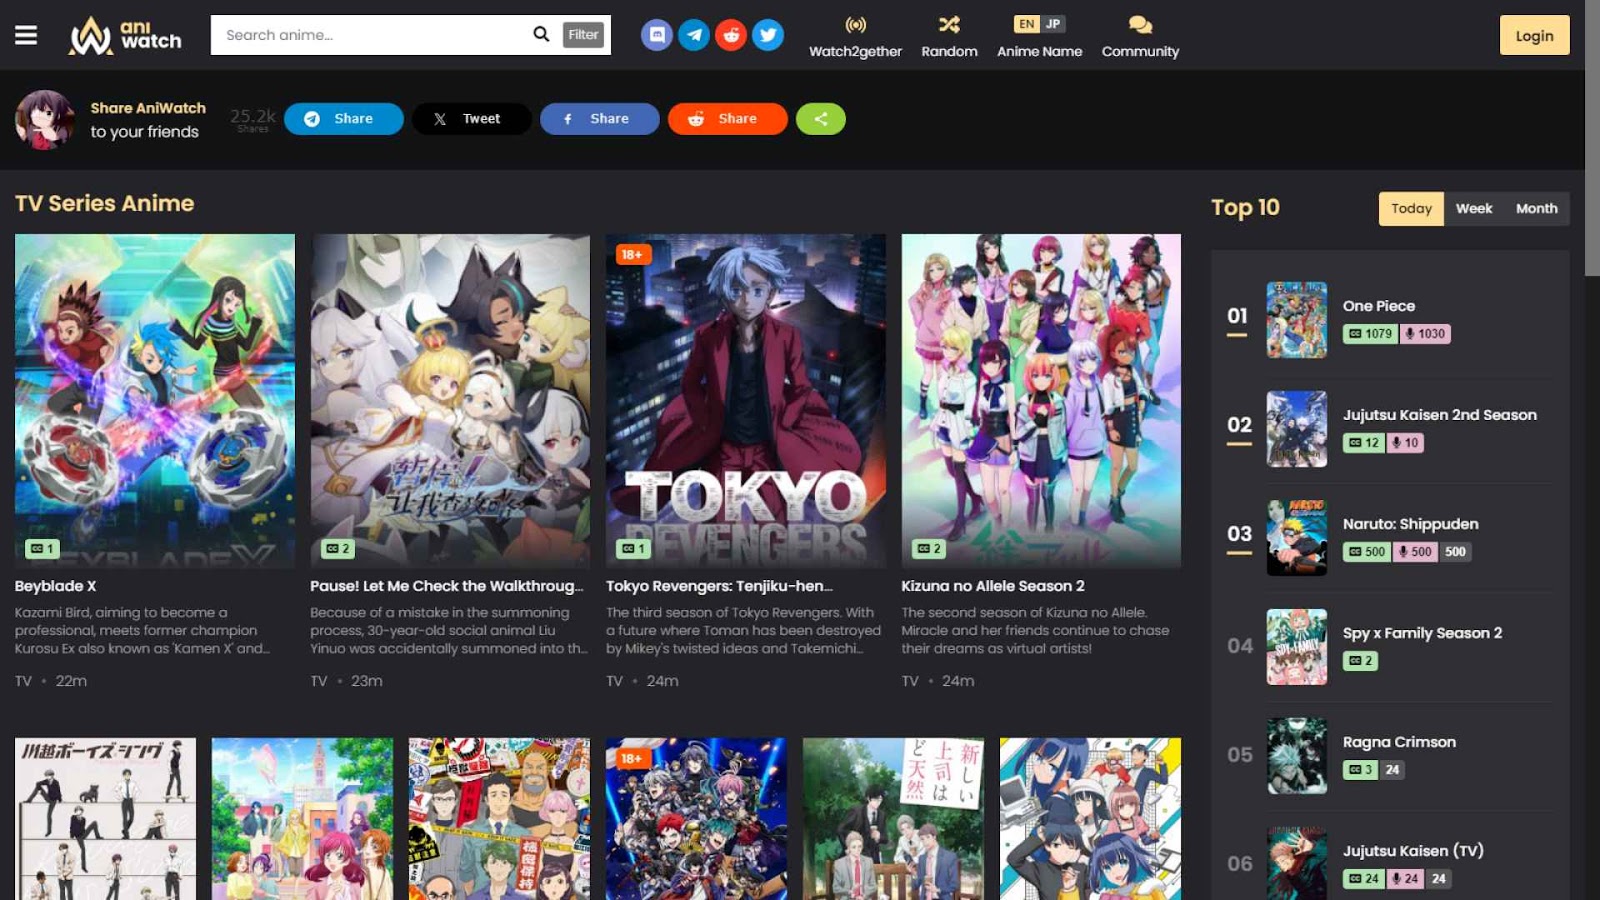The image size is (1600, 900).
Task: Click the search magnifier icon
Action: pyautogui.click(x=541, y=34)
